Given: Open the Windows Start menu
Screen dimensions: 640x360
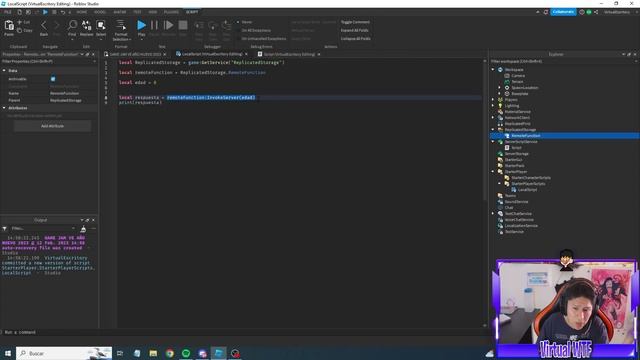Looking at the screenshot, I should click(x=8, y=353).
